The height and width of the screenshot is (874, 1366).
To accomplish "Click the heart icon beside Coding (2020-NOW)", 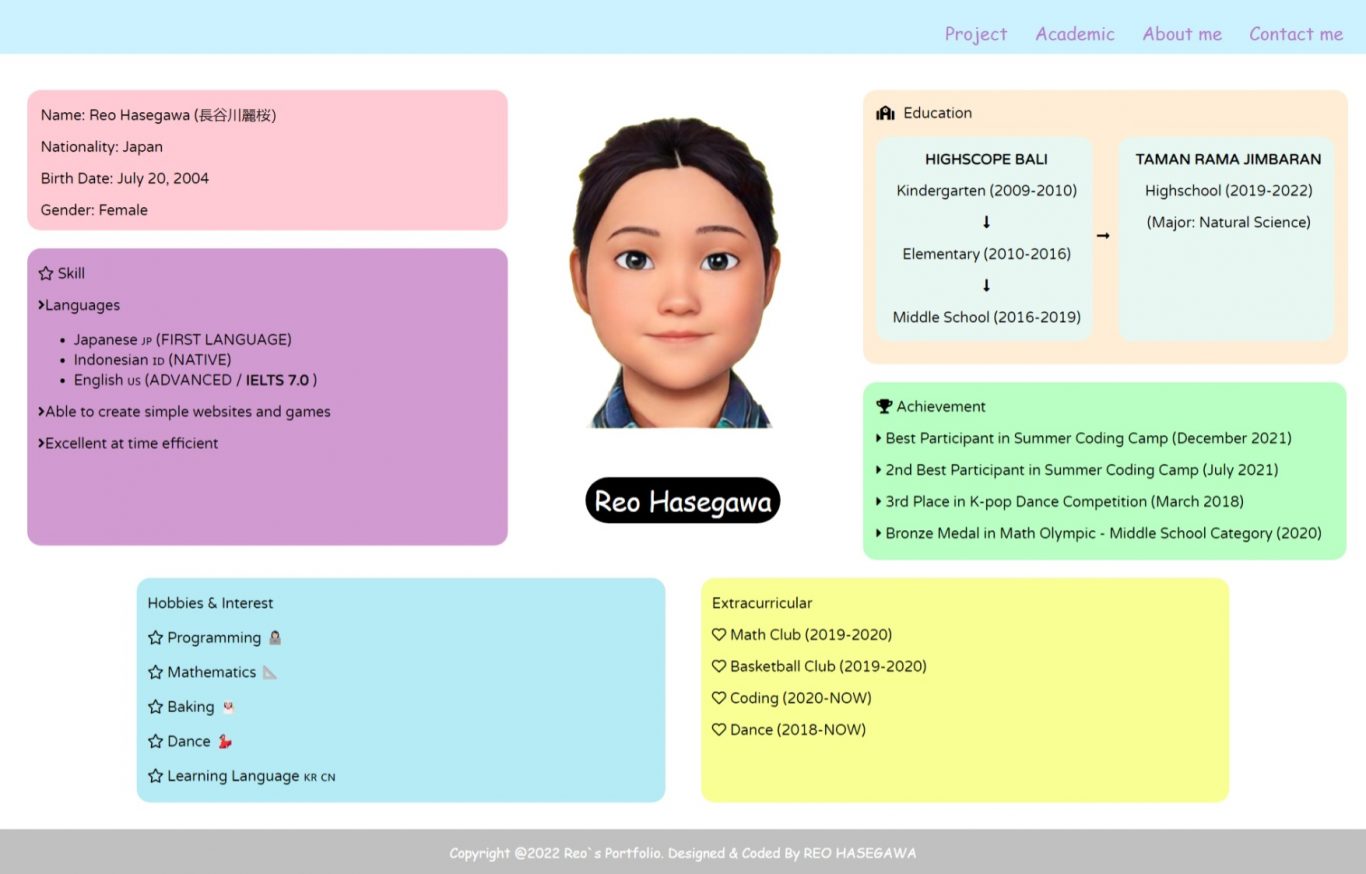I will click(x=719, y=698).
